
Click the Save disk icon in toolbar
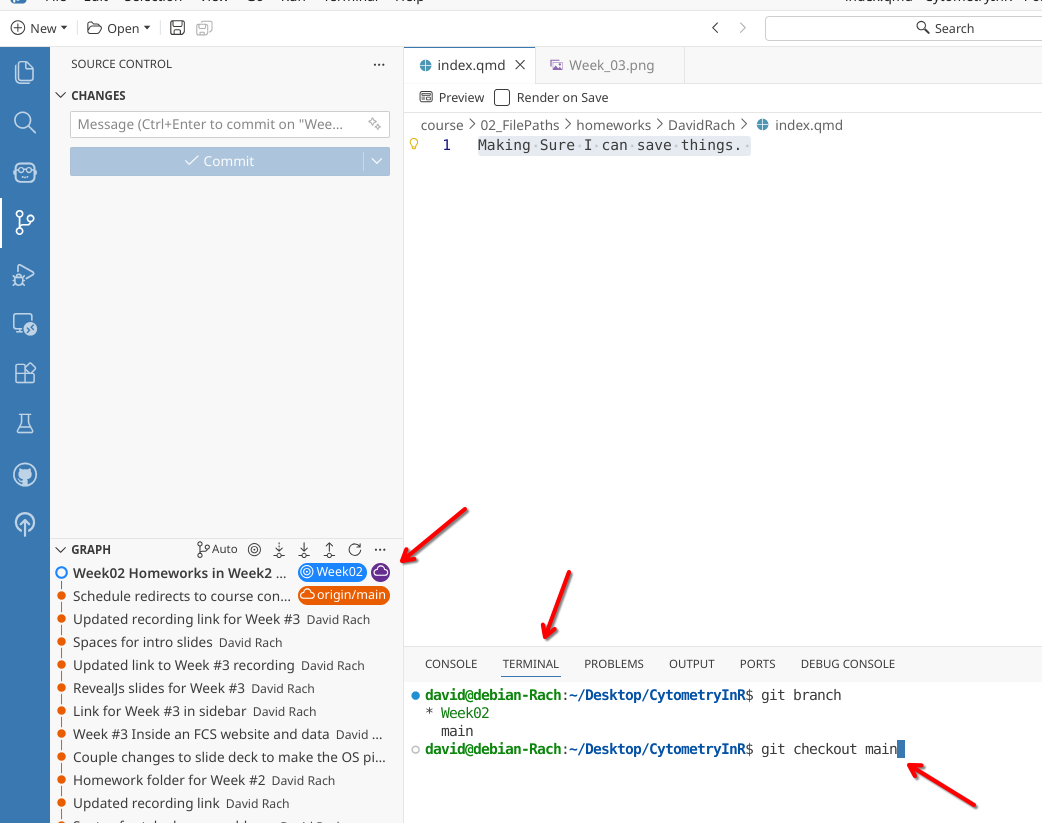point(177,28)
